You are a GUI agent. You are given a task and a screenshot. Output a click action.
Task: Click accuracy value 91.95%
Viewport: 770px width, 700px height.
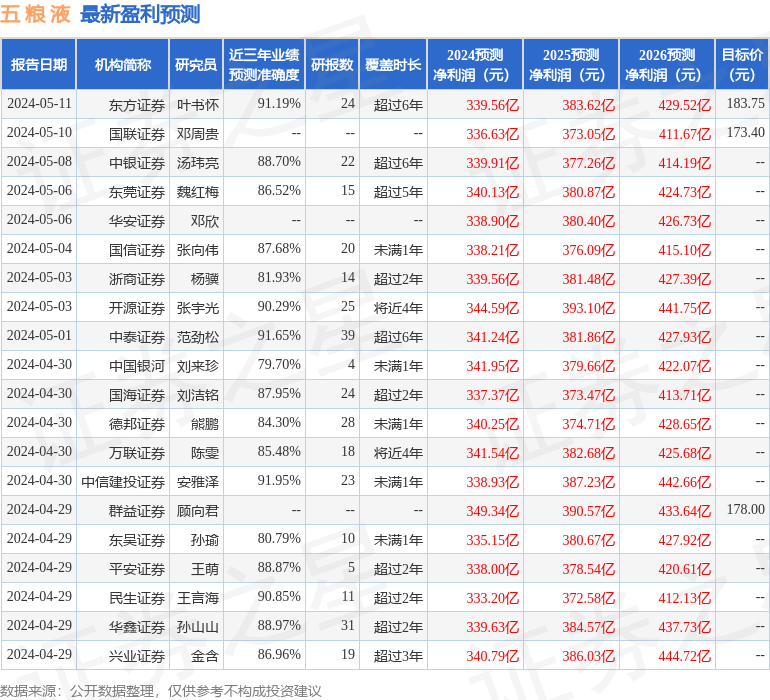(279, 480)
